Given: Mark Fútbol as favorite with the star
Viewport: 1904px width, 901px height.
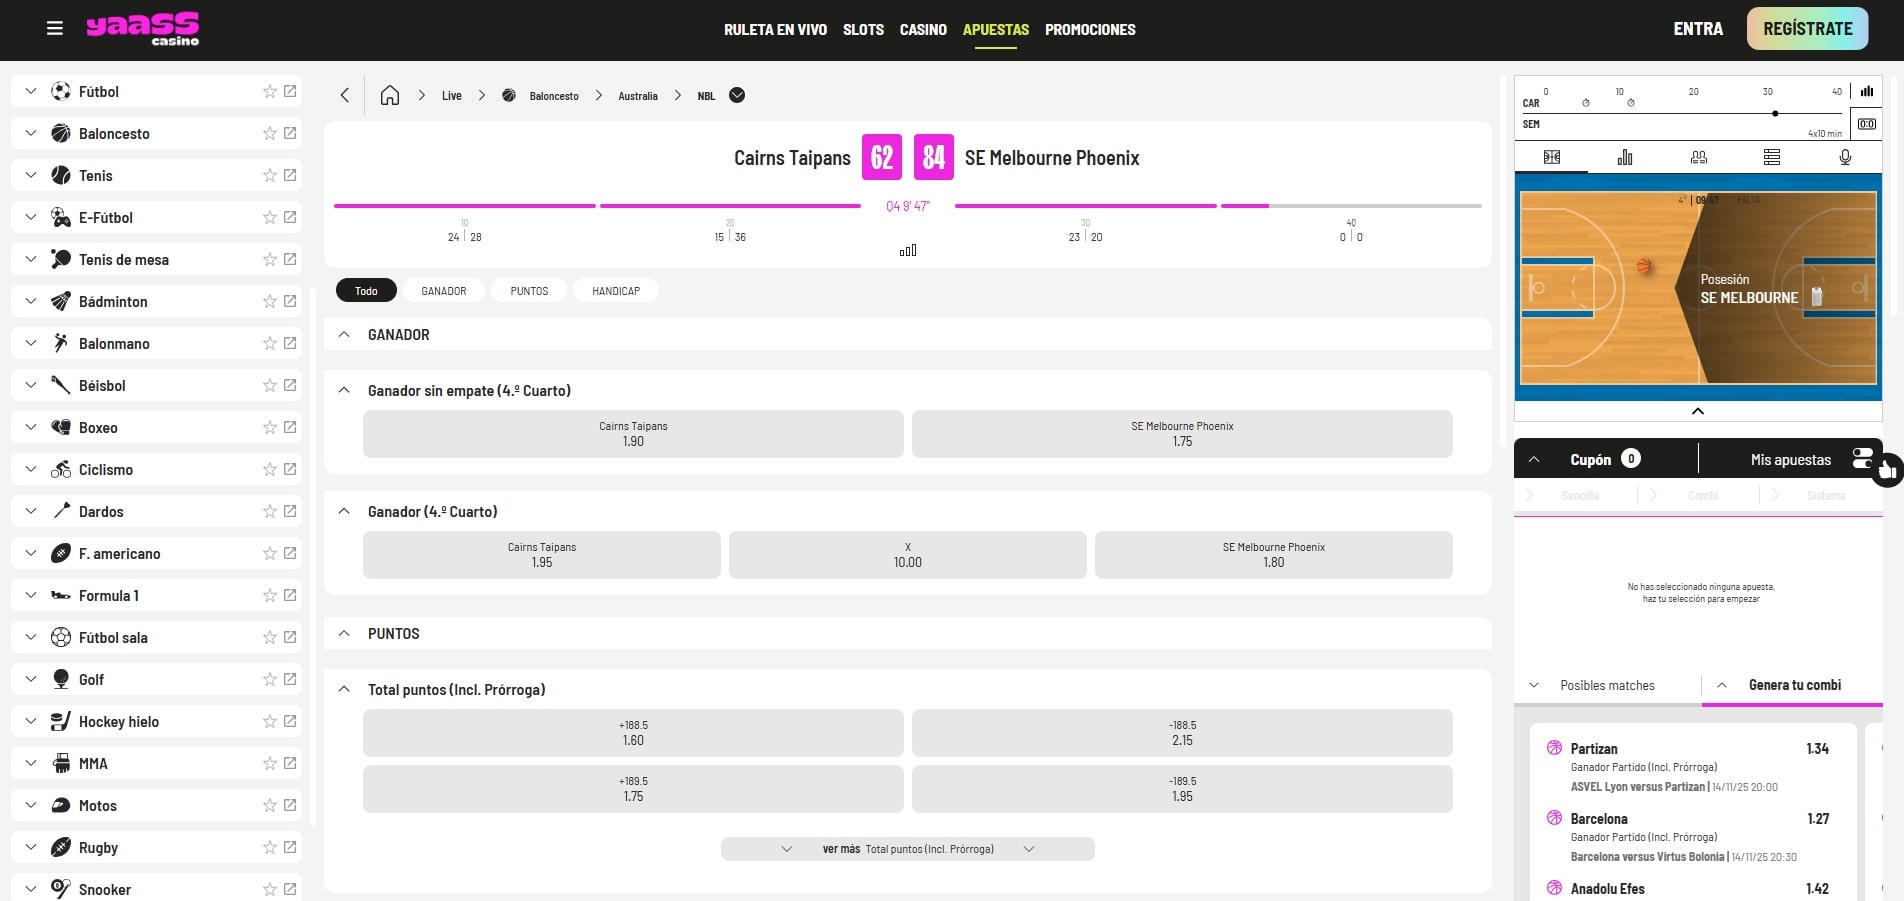Looking at the screenshot, I should pos(269,91).
